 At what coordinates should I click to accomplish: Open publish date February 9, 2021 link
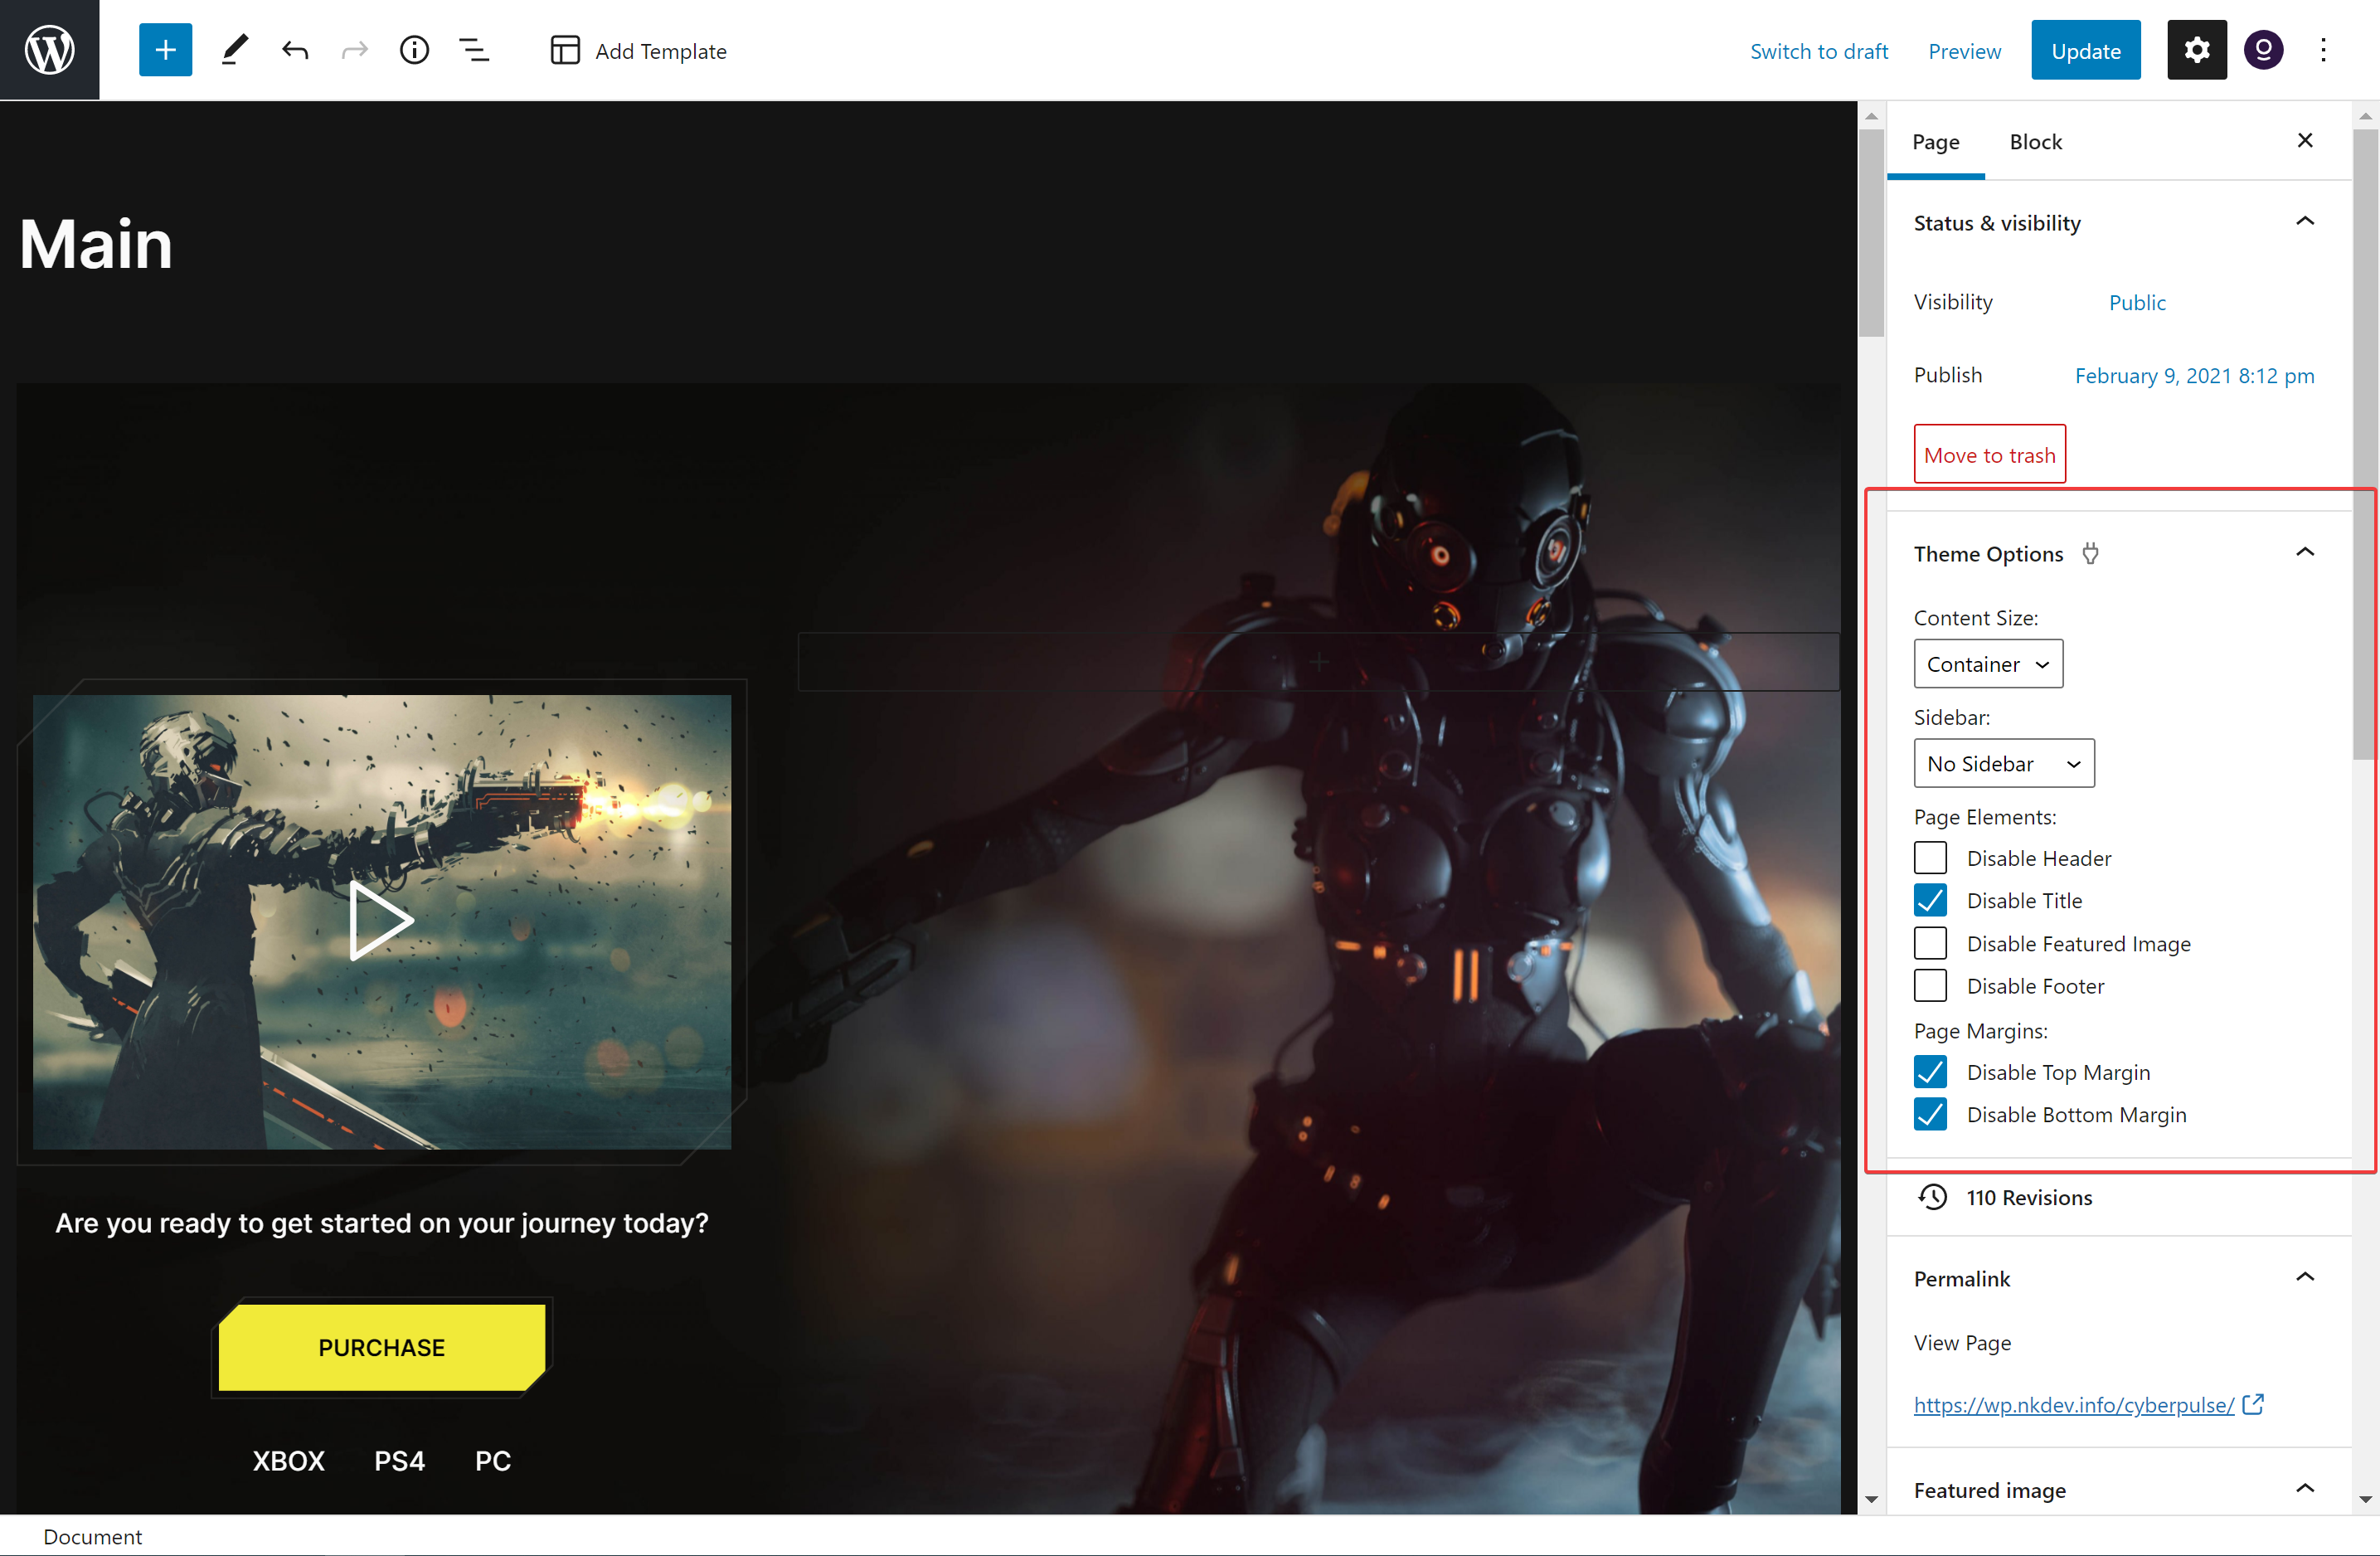2194,375
